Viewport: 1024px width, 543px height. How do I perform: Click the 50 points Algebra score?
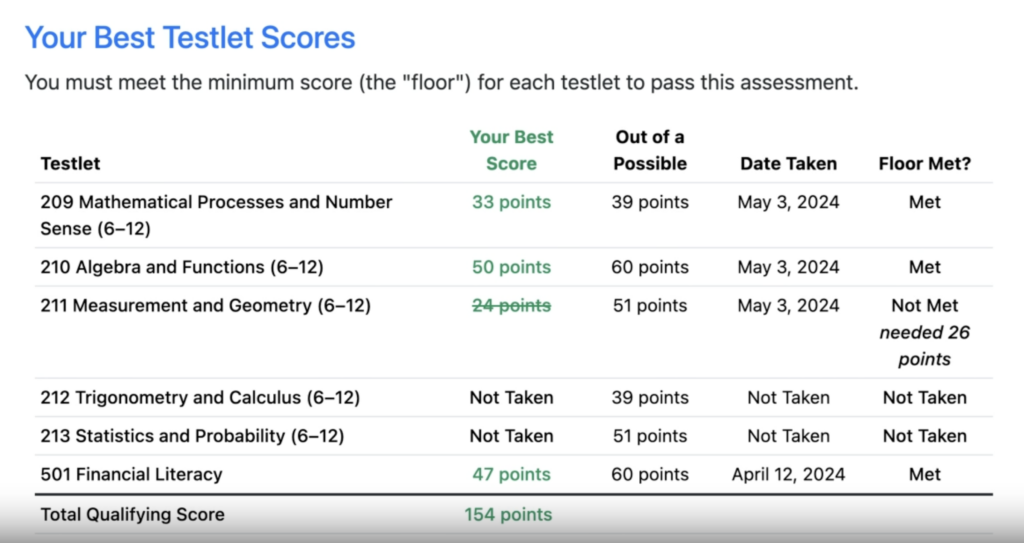pos(511,267)
